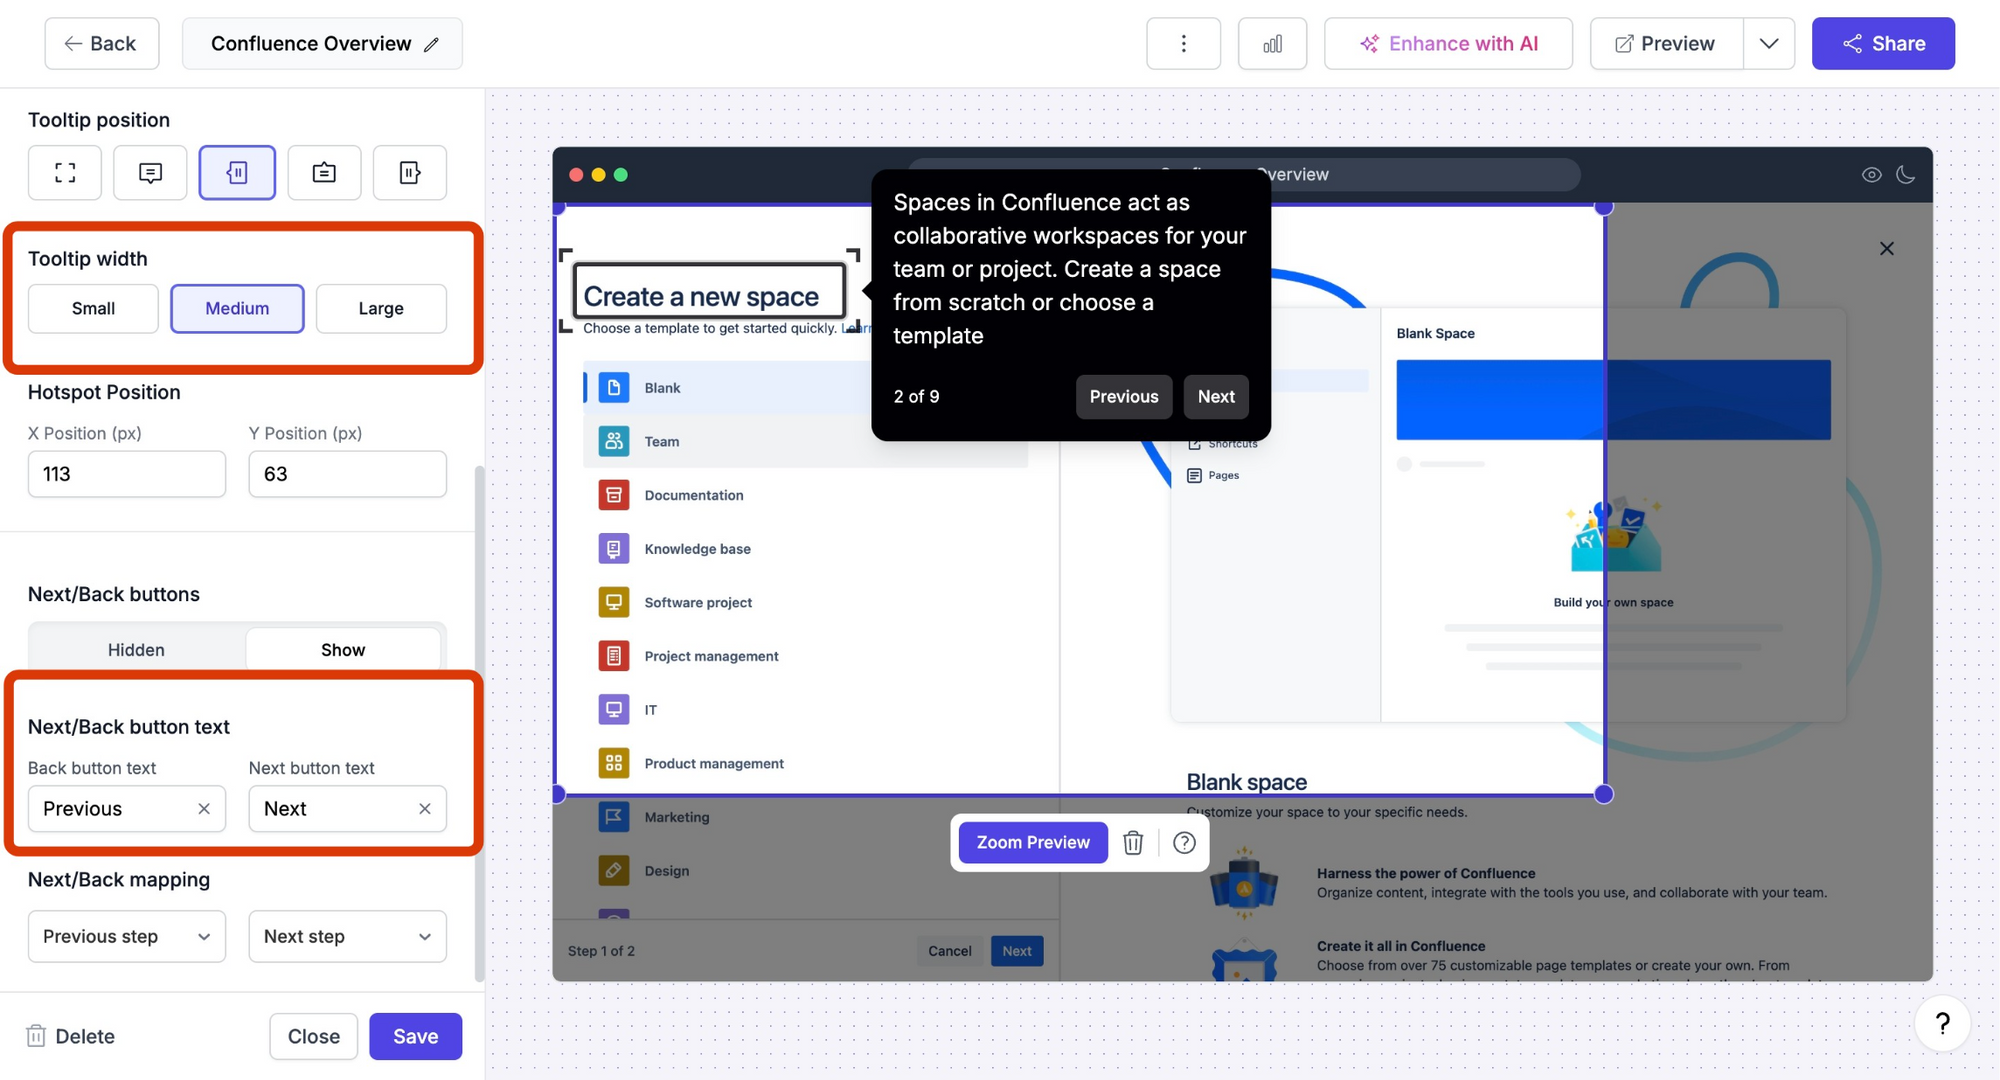
Task: Click the Preview button
Action: pyautogui.click(x=1666, y=43)
